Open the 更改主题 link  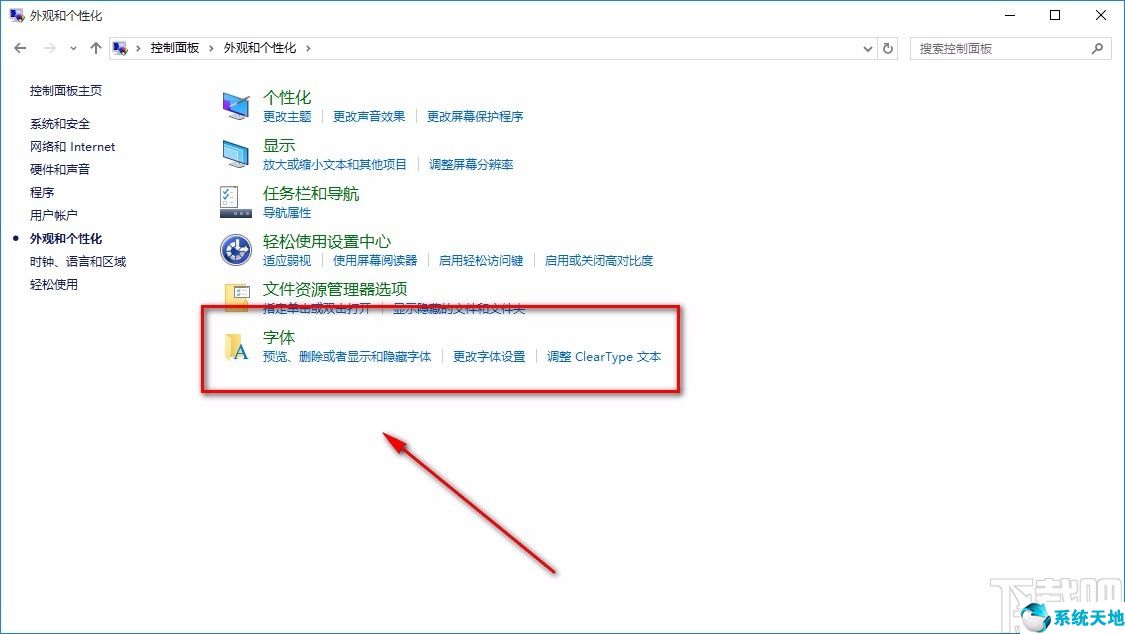(x=287, y=116)
